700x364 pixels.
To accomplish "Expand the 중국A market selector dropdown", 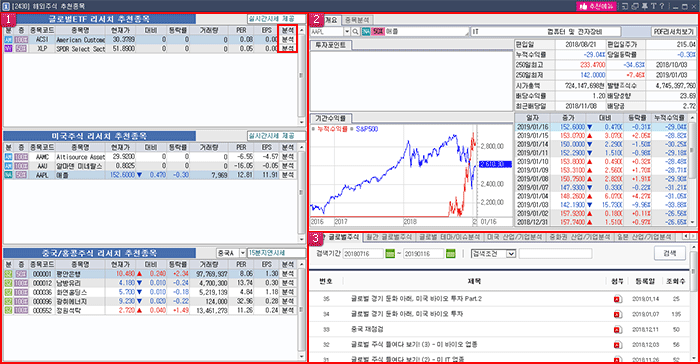I will (242, 253).
